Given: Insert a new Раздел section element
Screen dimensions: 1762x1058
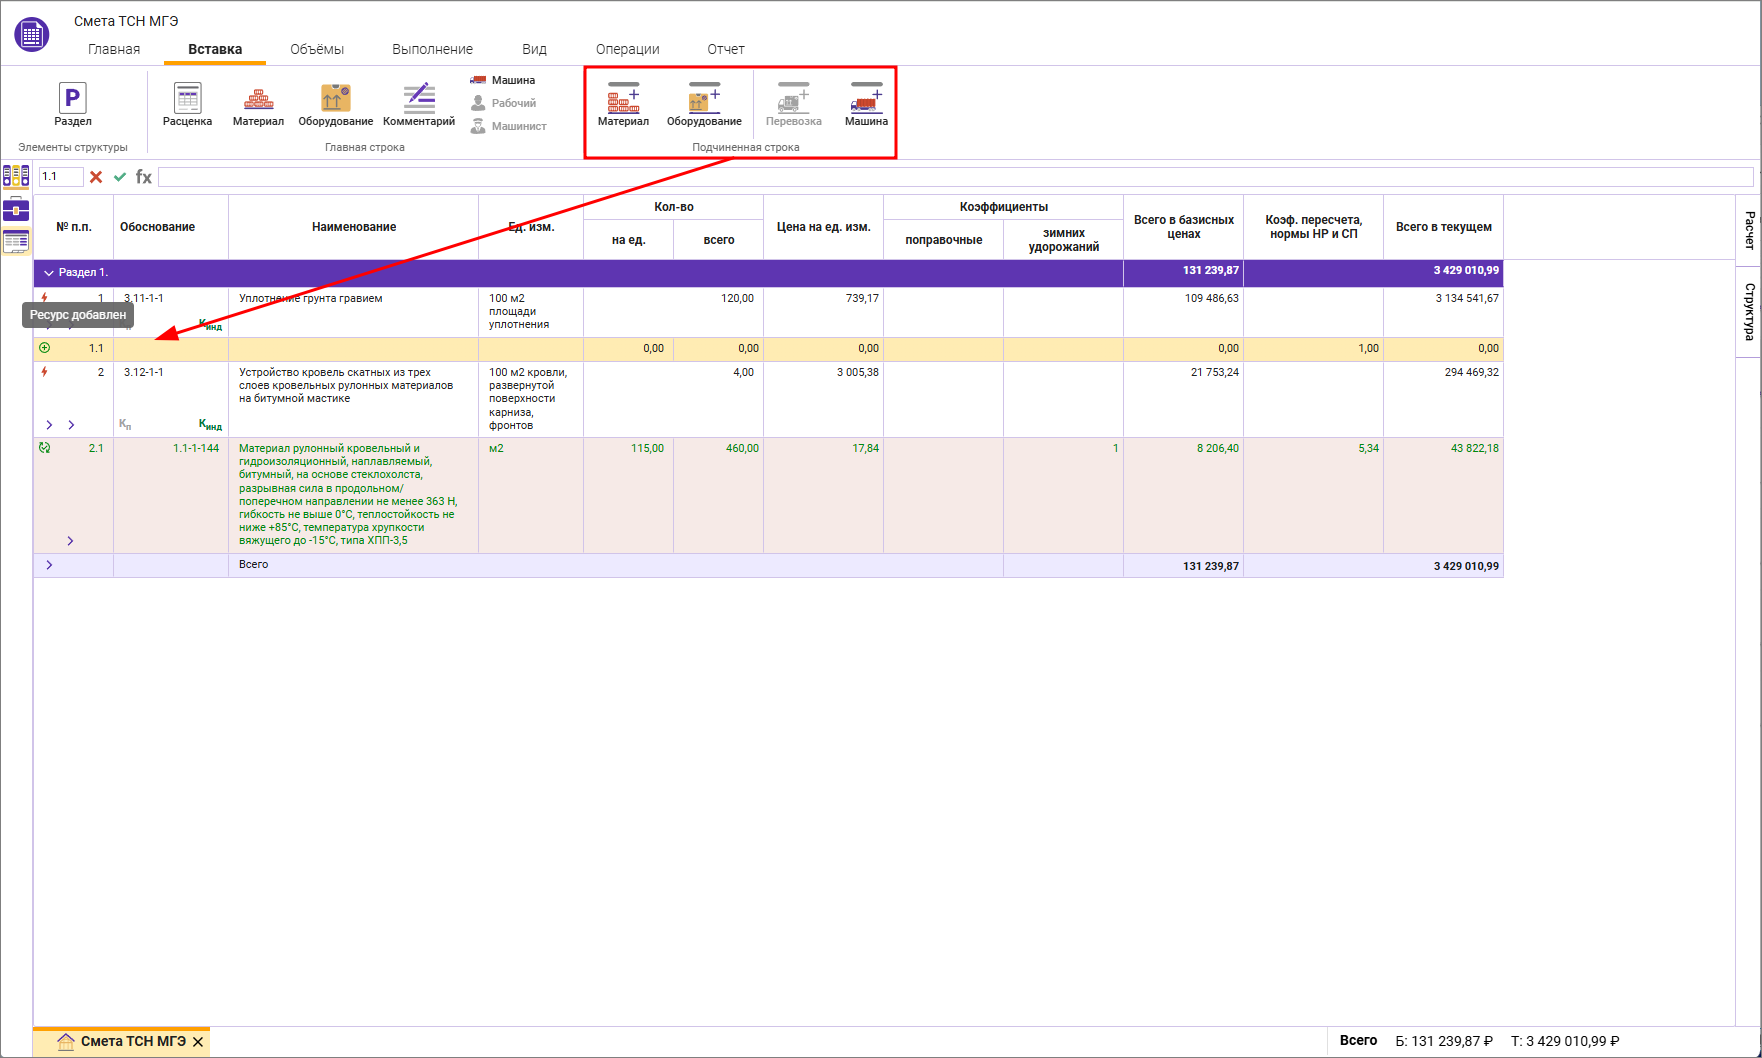Looking at the screenshot, I should pyautogui.click(x=72, y=104).
